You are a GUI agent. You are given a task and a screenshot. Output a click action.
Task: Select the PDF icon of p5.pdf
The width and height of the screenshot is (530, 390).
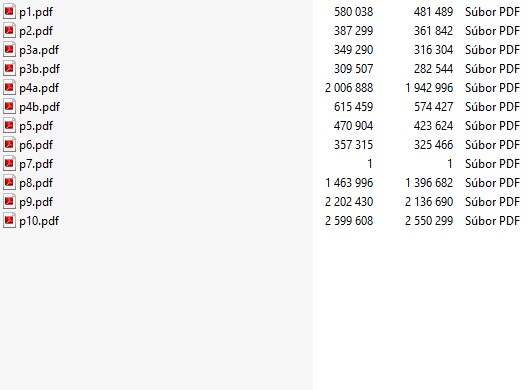[x=9, y=125]
